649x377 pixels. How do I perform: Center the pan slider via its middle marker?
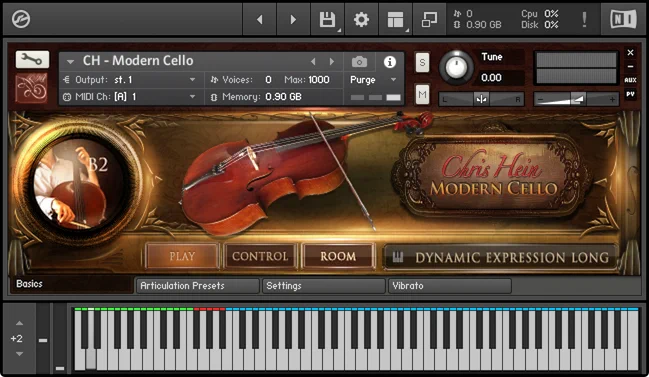tap(481, 99)
